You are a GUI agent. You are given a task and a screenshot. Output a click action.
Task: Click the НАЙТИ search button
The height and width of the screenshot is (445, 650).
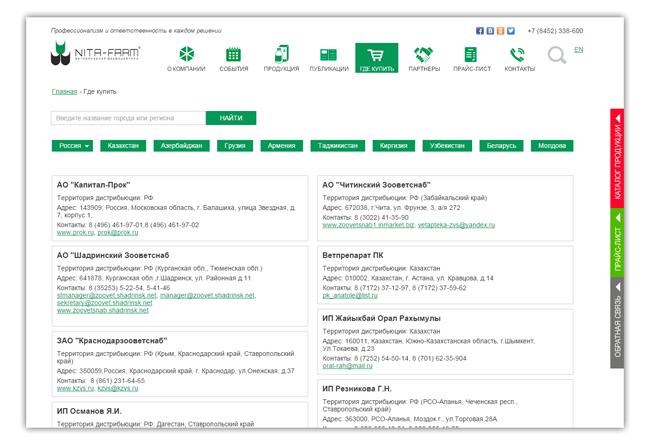click(x=231, y=118)
